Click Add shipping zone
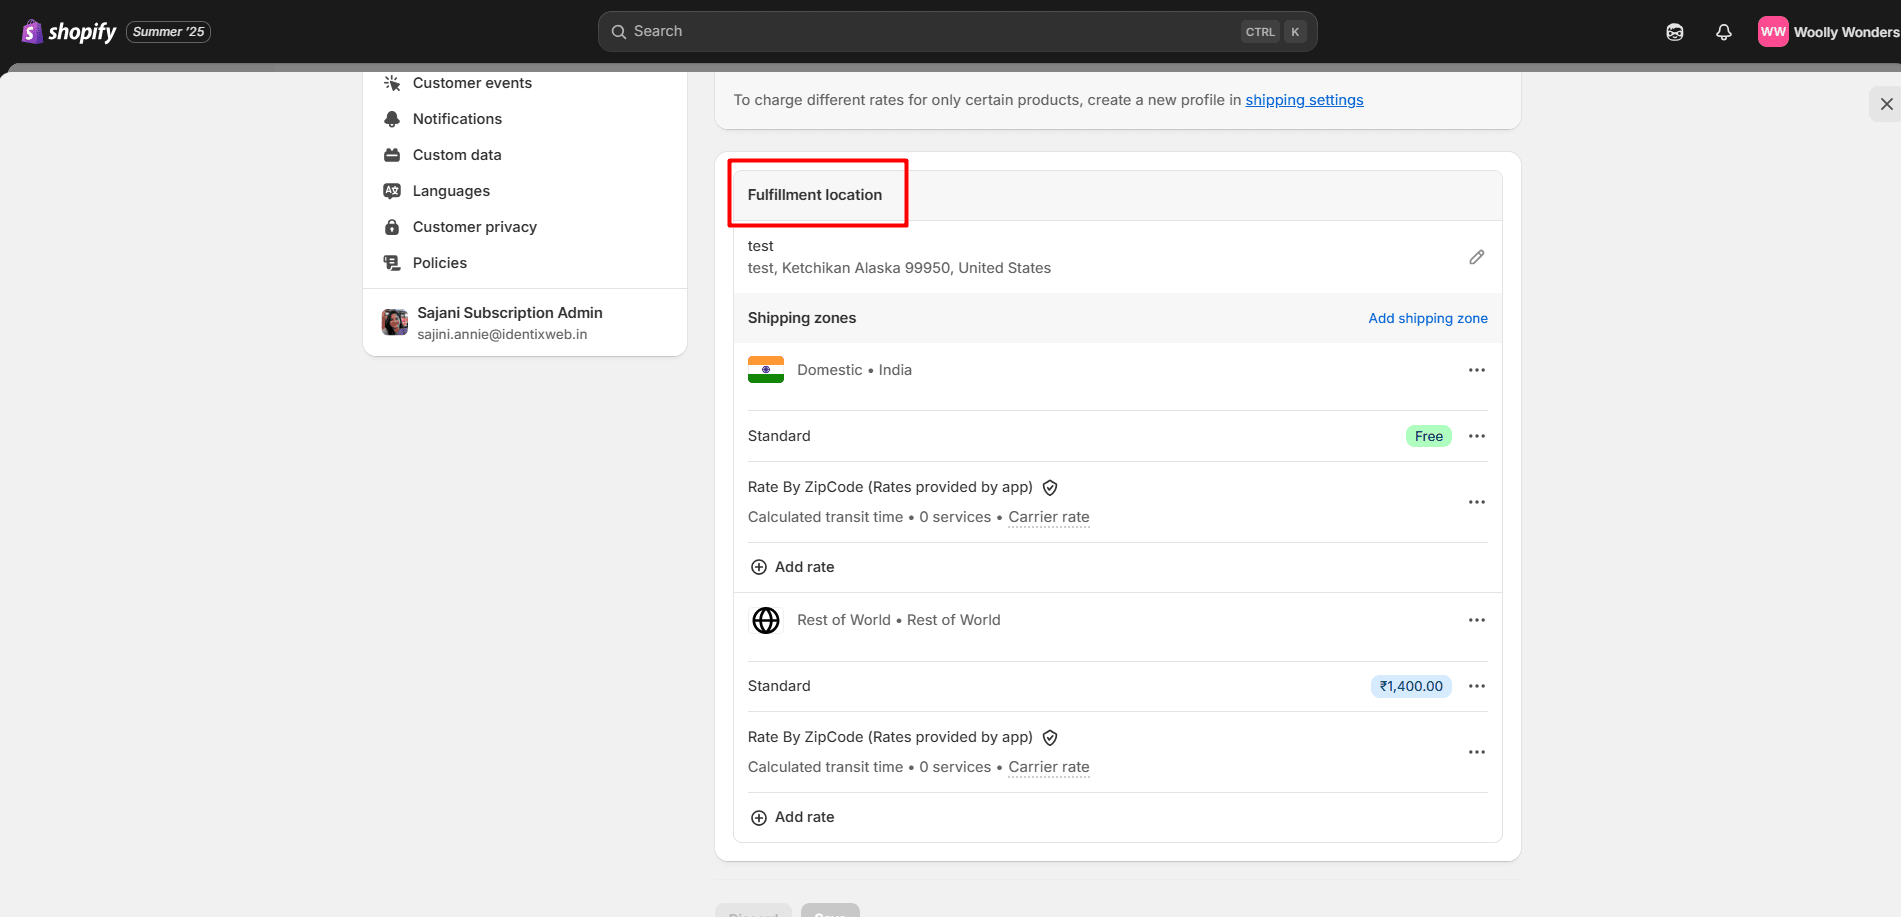 click(x=1428, y=318)
